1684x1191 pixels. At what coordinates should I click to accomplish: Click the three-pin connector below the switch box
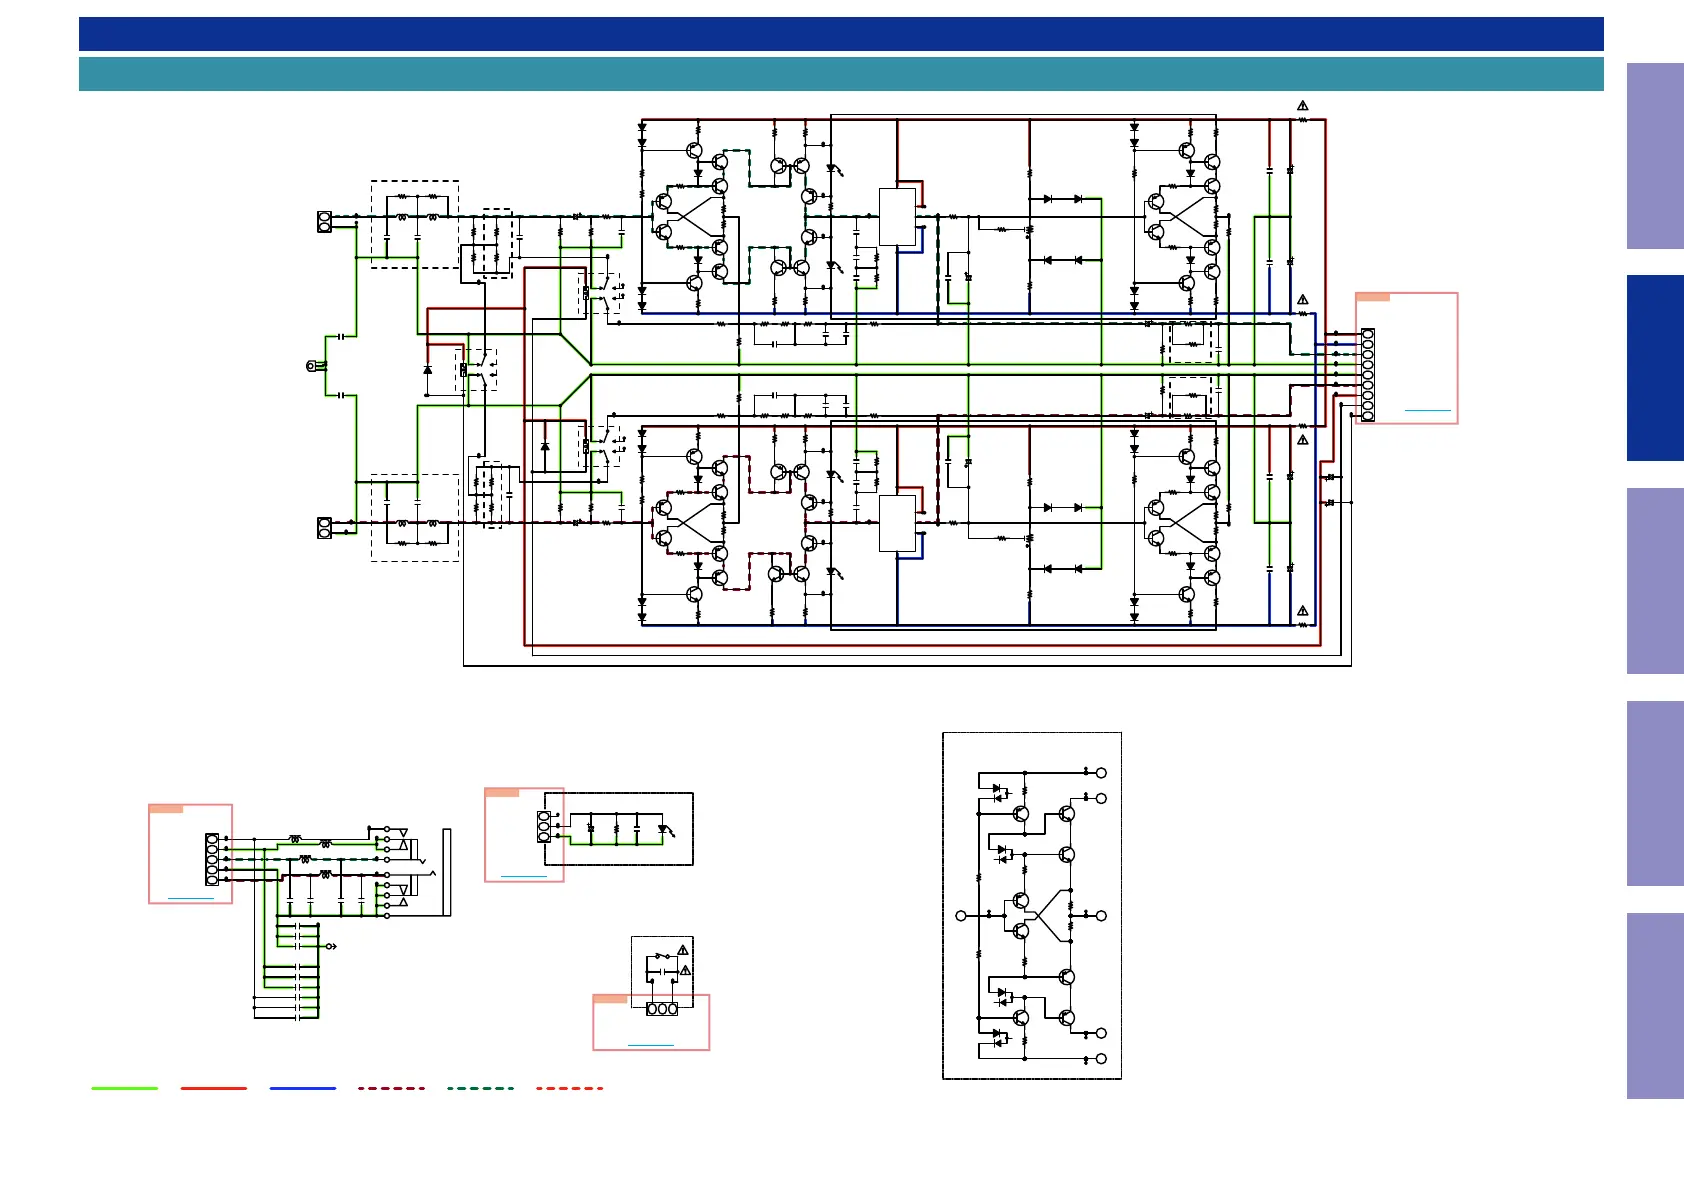[x=662, y=1009]
